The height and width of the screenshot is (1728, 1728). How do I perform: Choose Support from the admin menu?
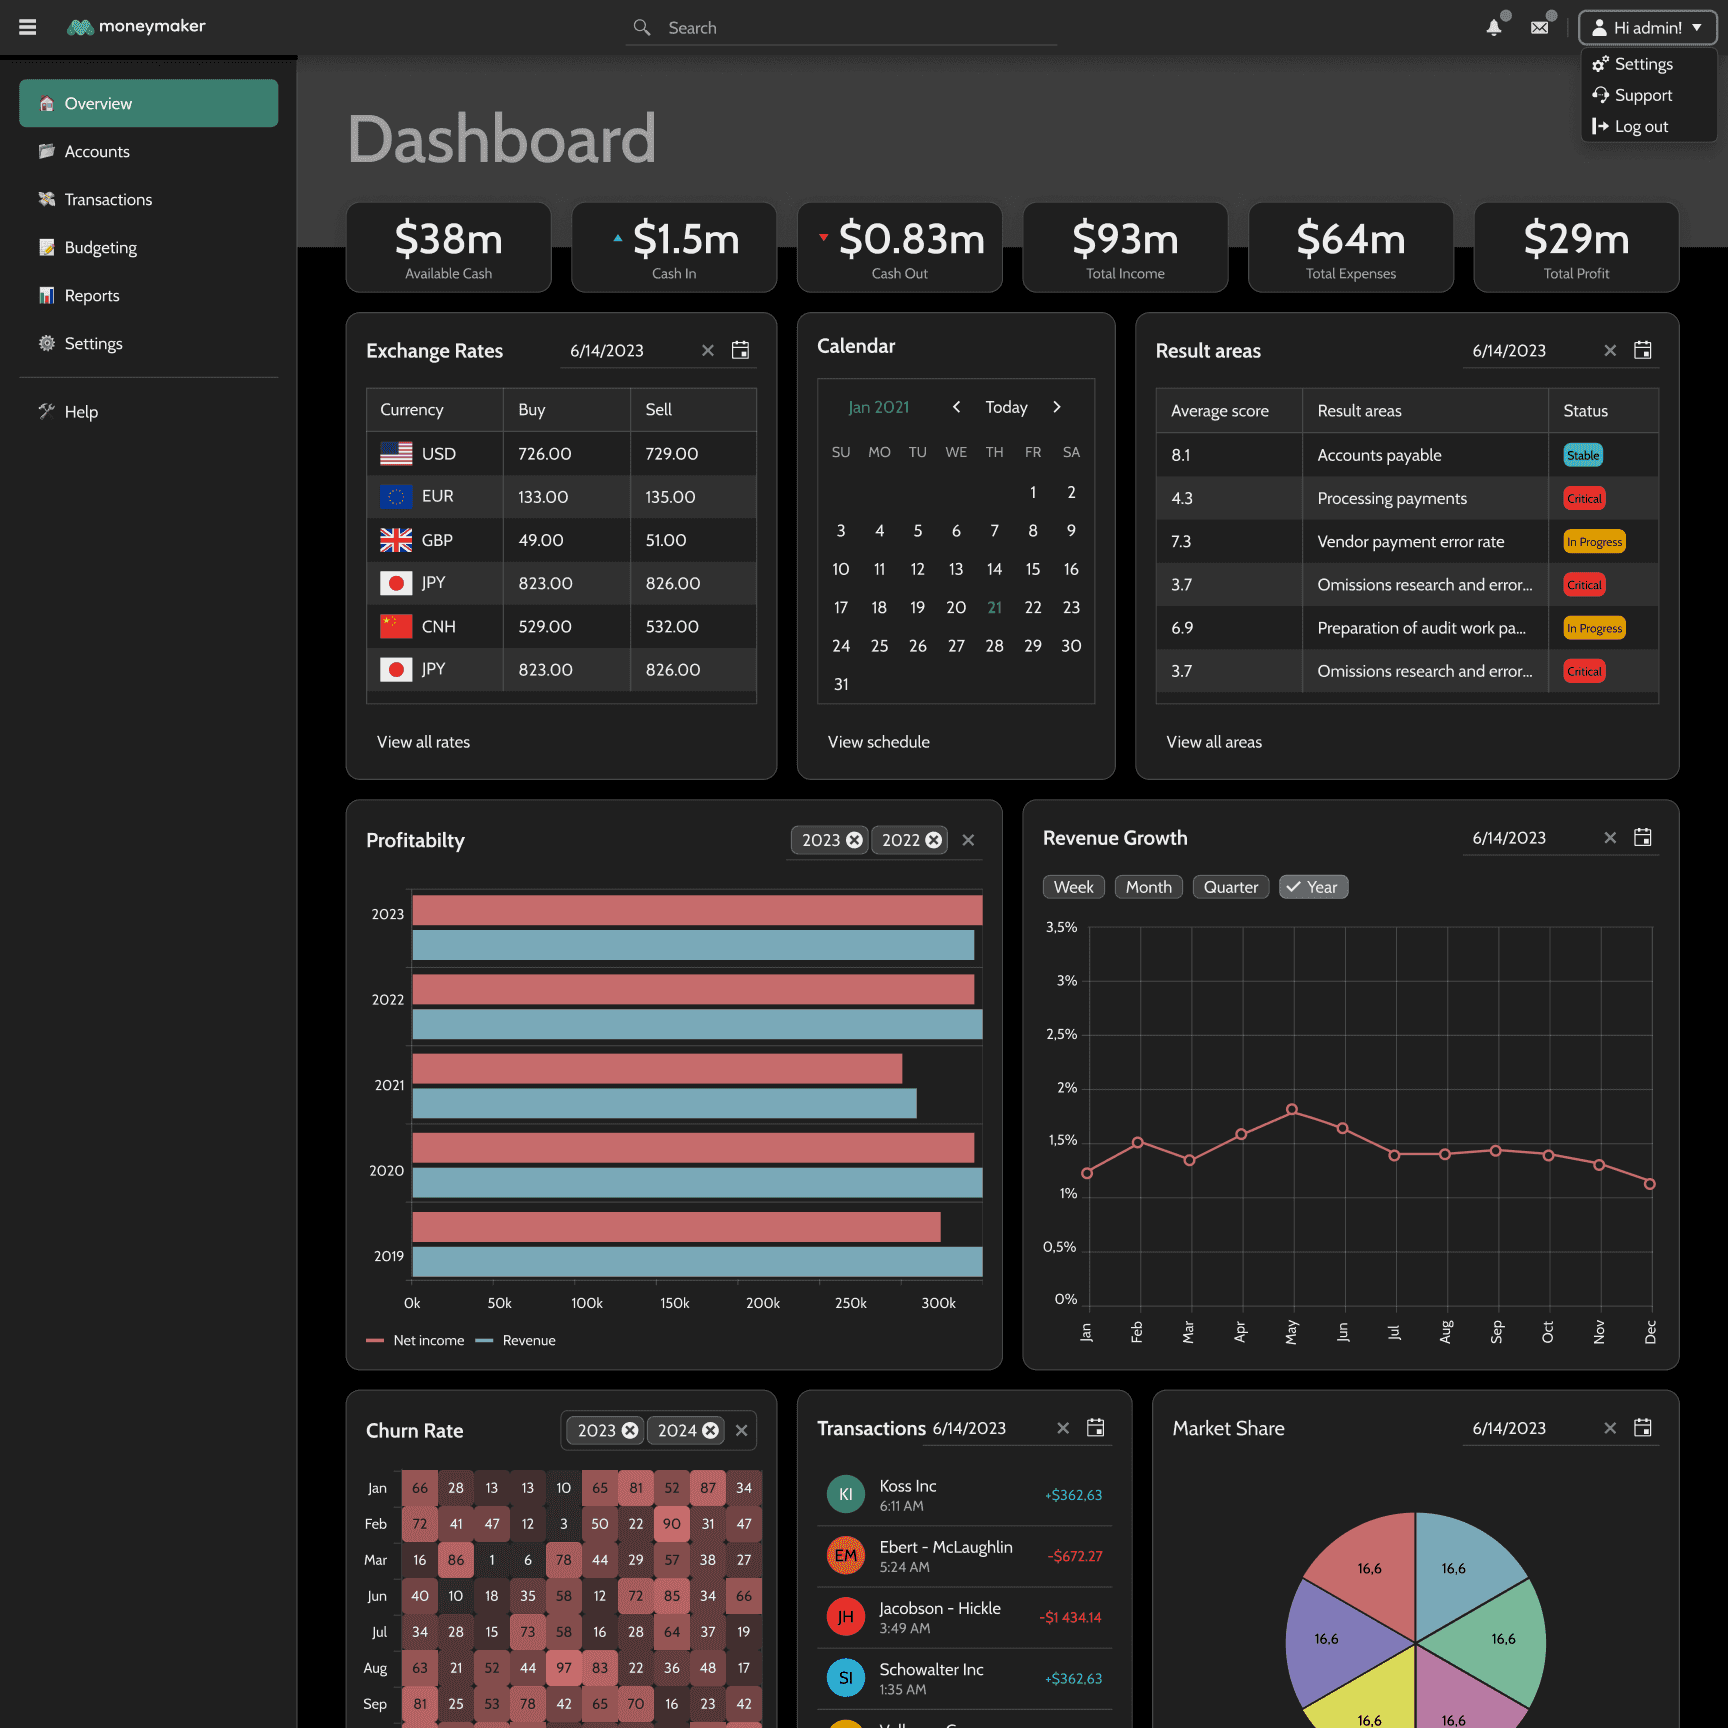[x=1641, y=95]
